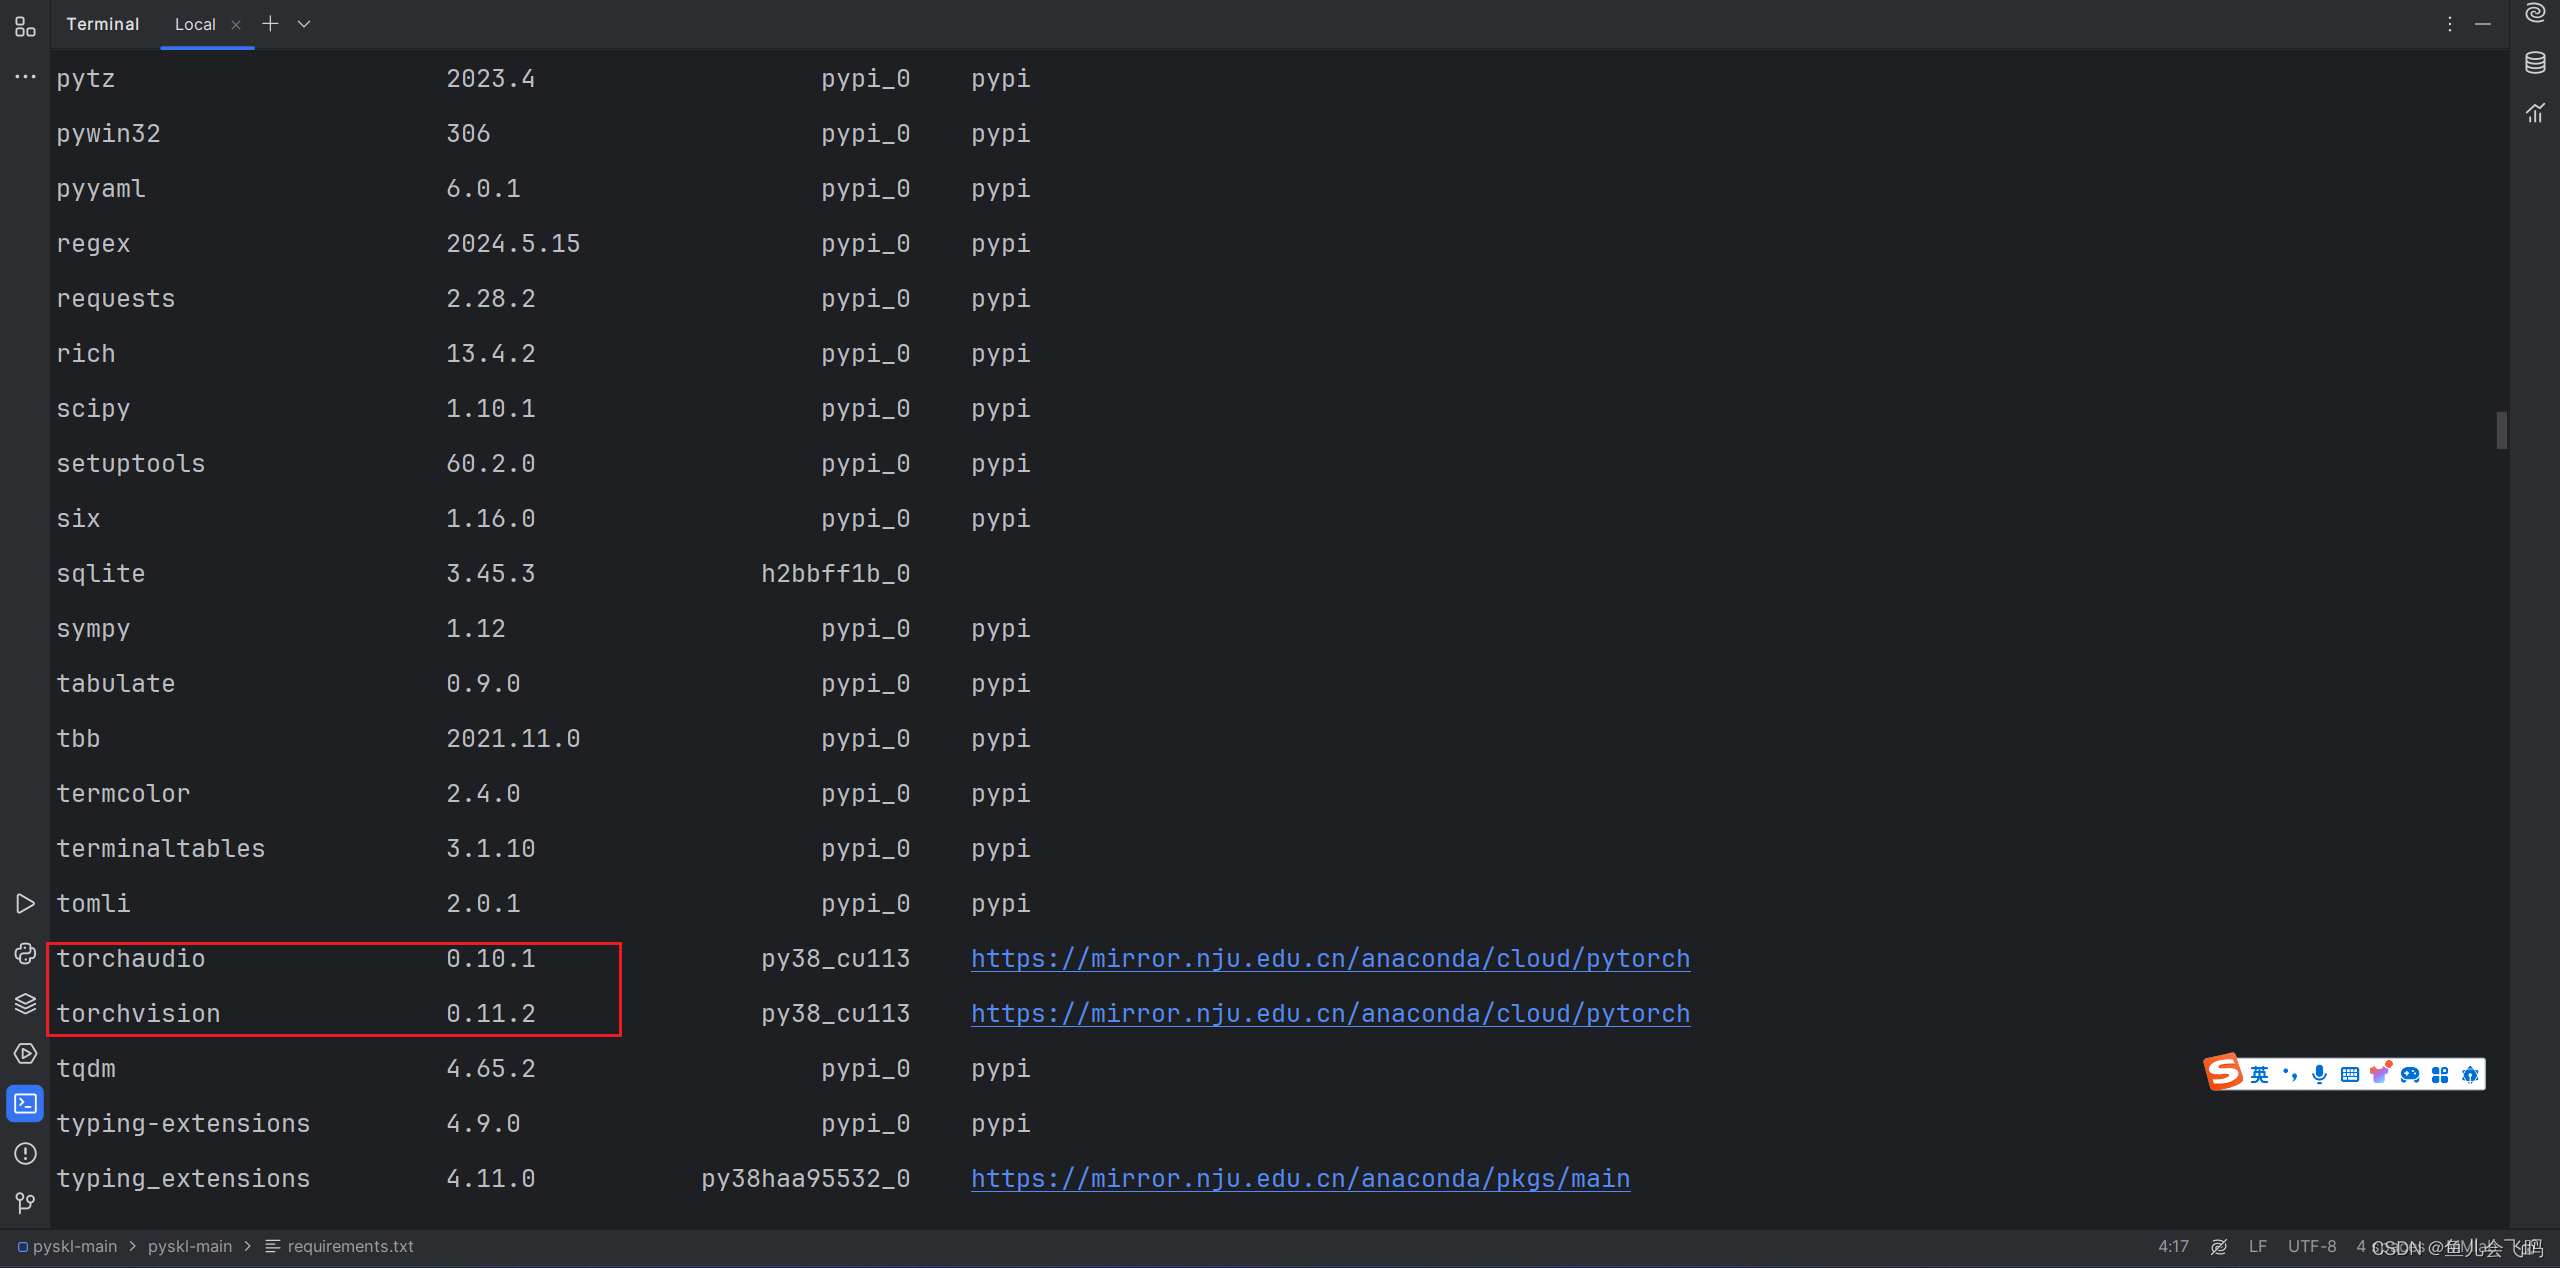
Task: Toggle read-only mode in the status bar
Action: coord(2220,1246)
